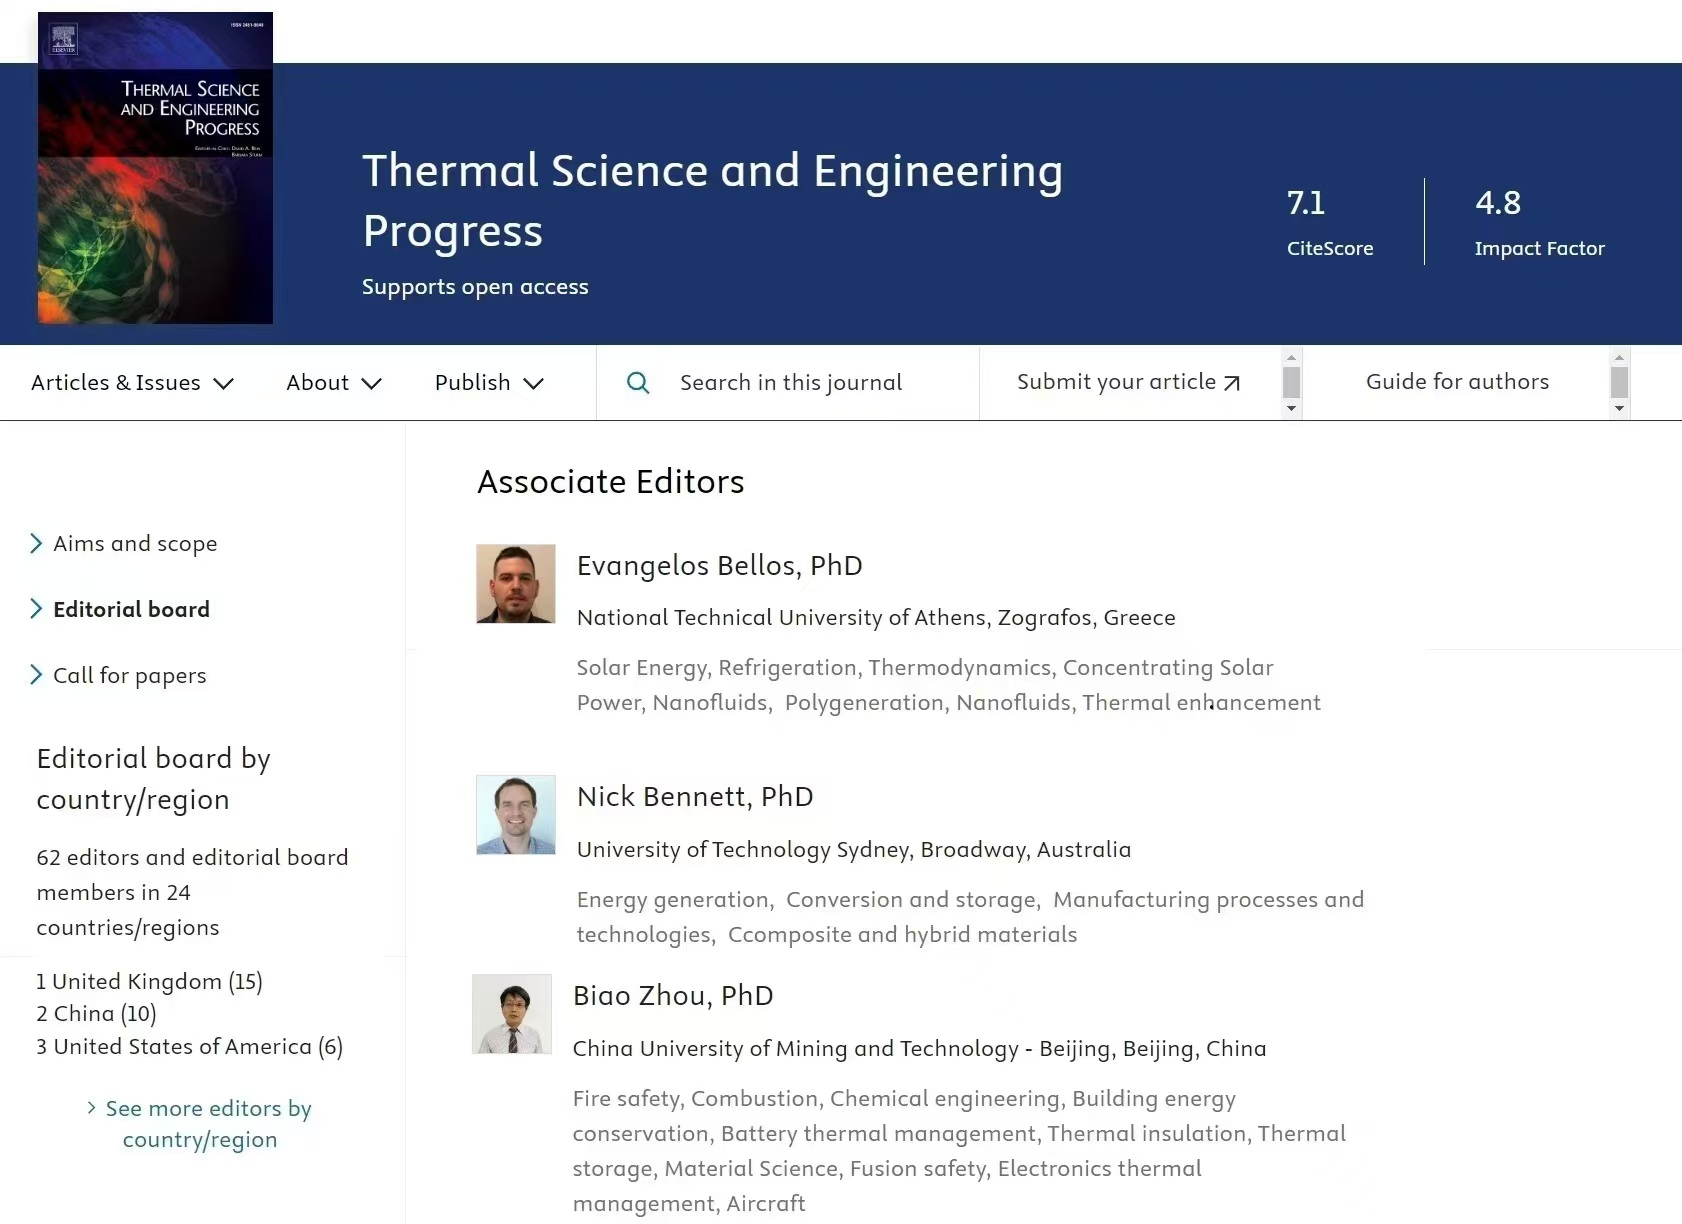Click Biao Zhou profile photo

coord(512,1014)
